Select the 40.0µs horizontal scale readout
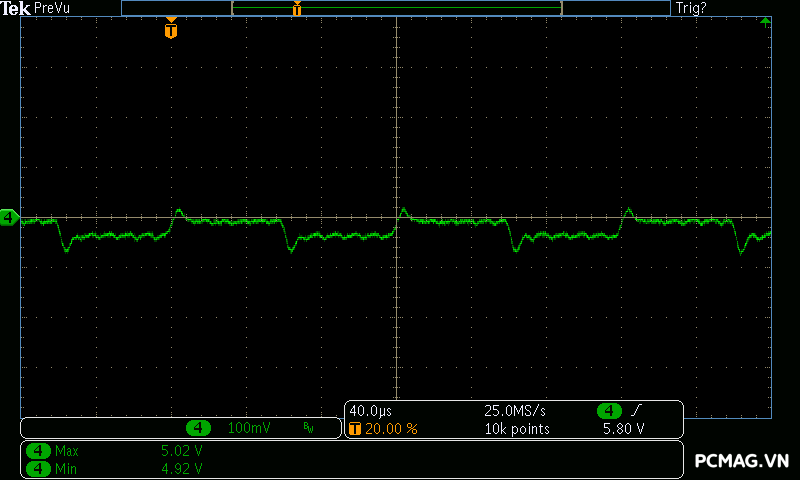 pyautogui.click(x=370, y=411)
